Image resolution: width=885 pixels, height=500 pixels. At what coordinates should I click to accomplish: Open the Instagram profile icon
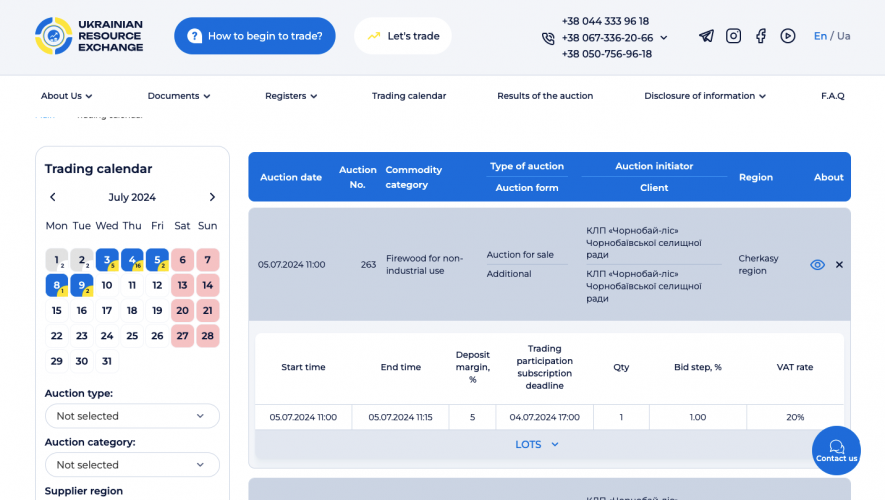tap(733, 36)
